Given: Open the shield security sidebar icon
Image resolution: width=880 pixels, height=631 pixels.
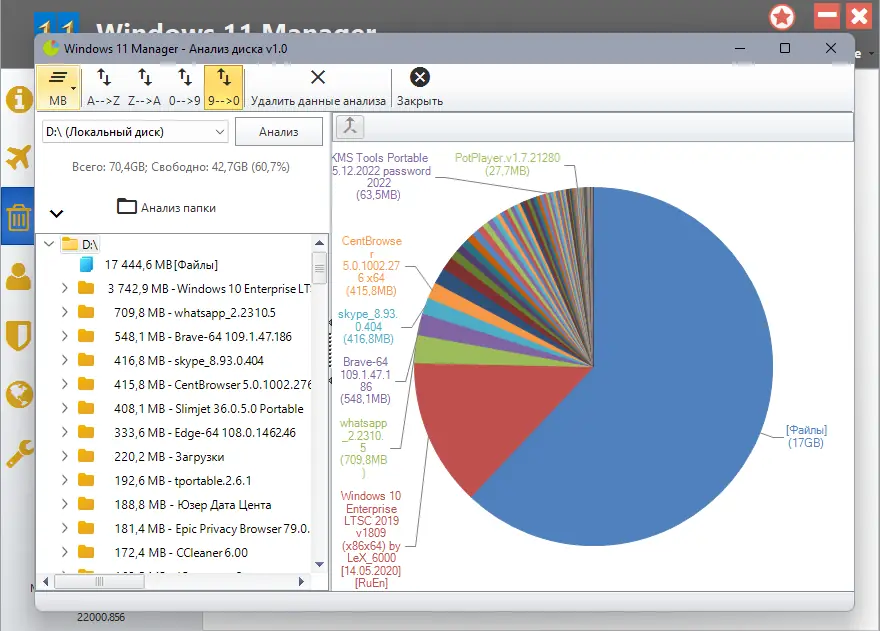Looking at the screenshot, I should [x=19, y=335].
